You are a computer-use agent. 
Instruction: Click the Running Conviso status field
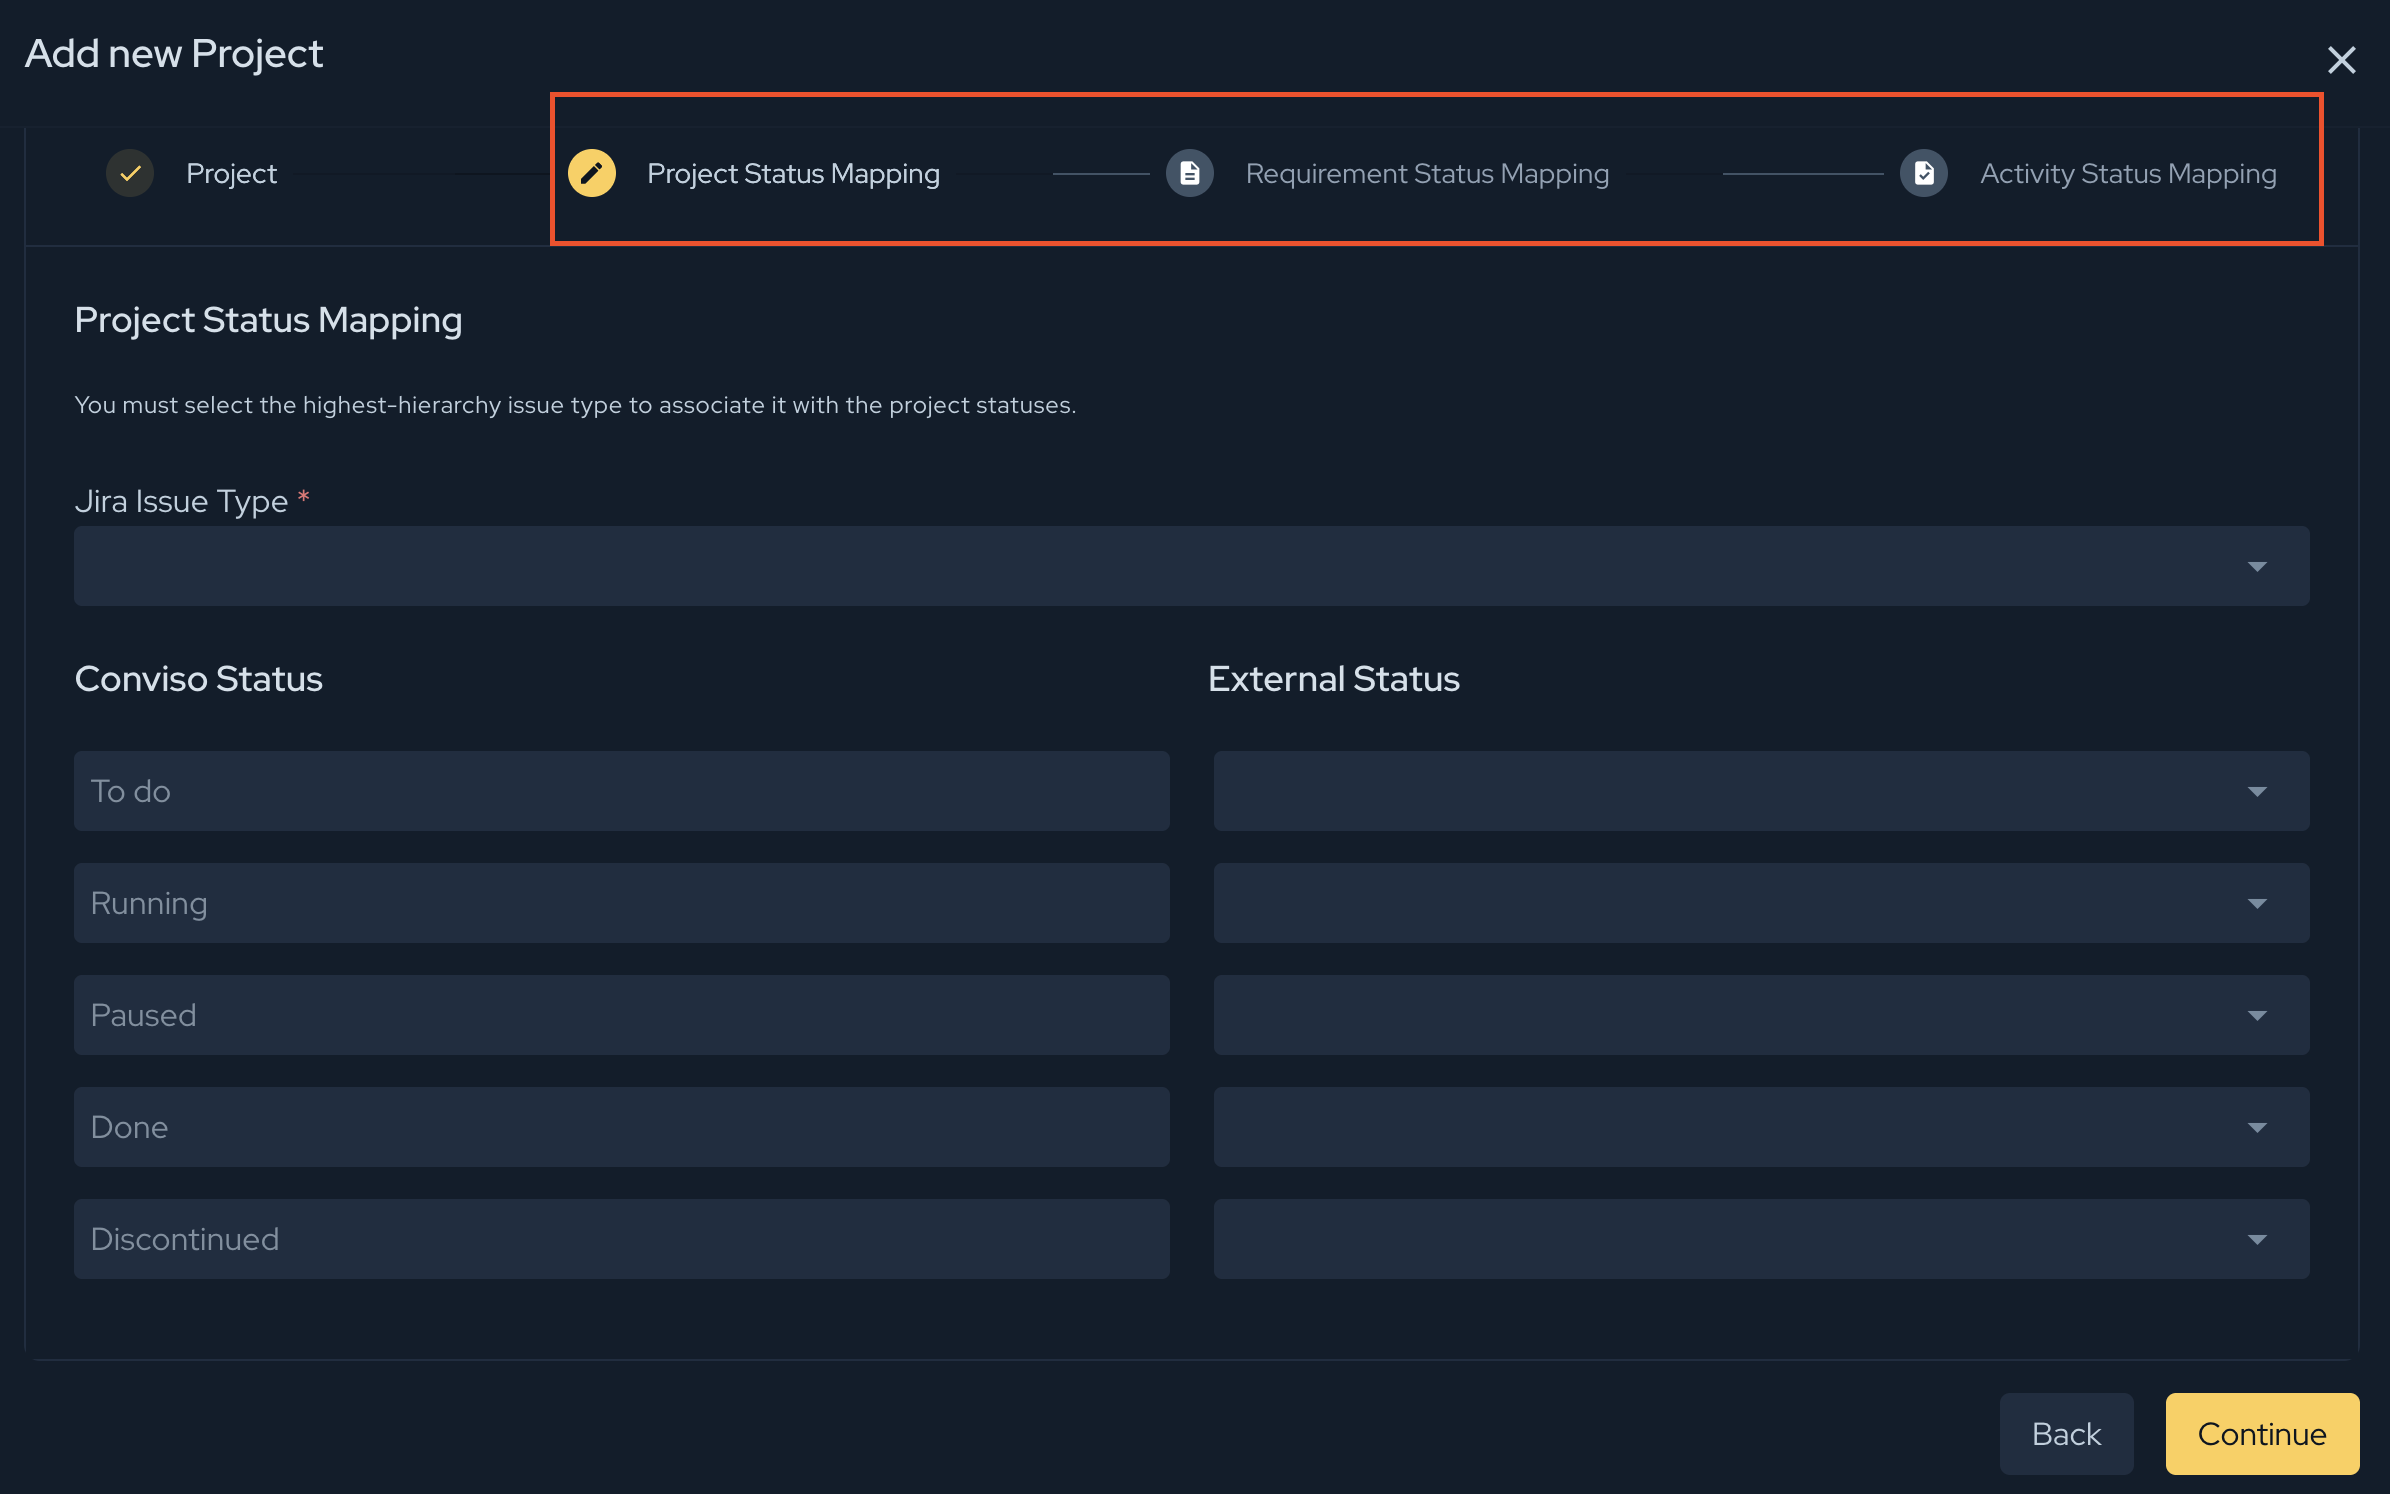[x=622, y=903]
